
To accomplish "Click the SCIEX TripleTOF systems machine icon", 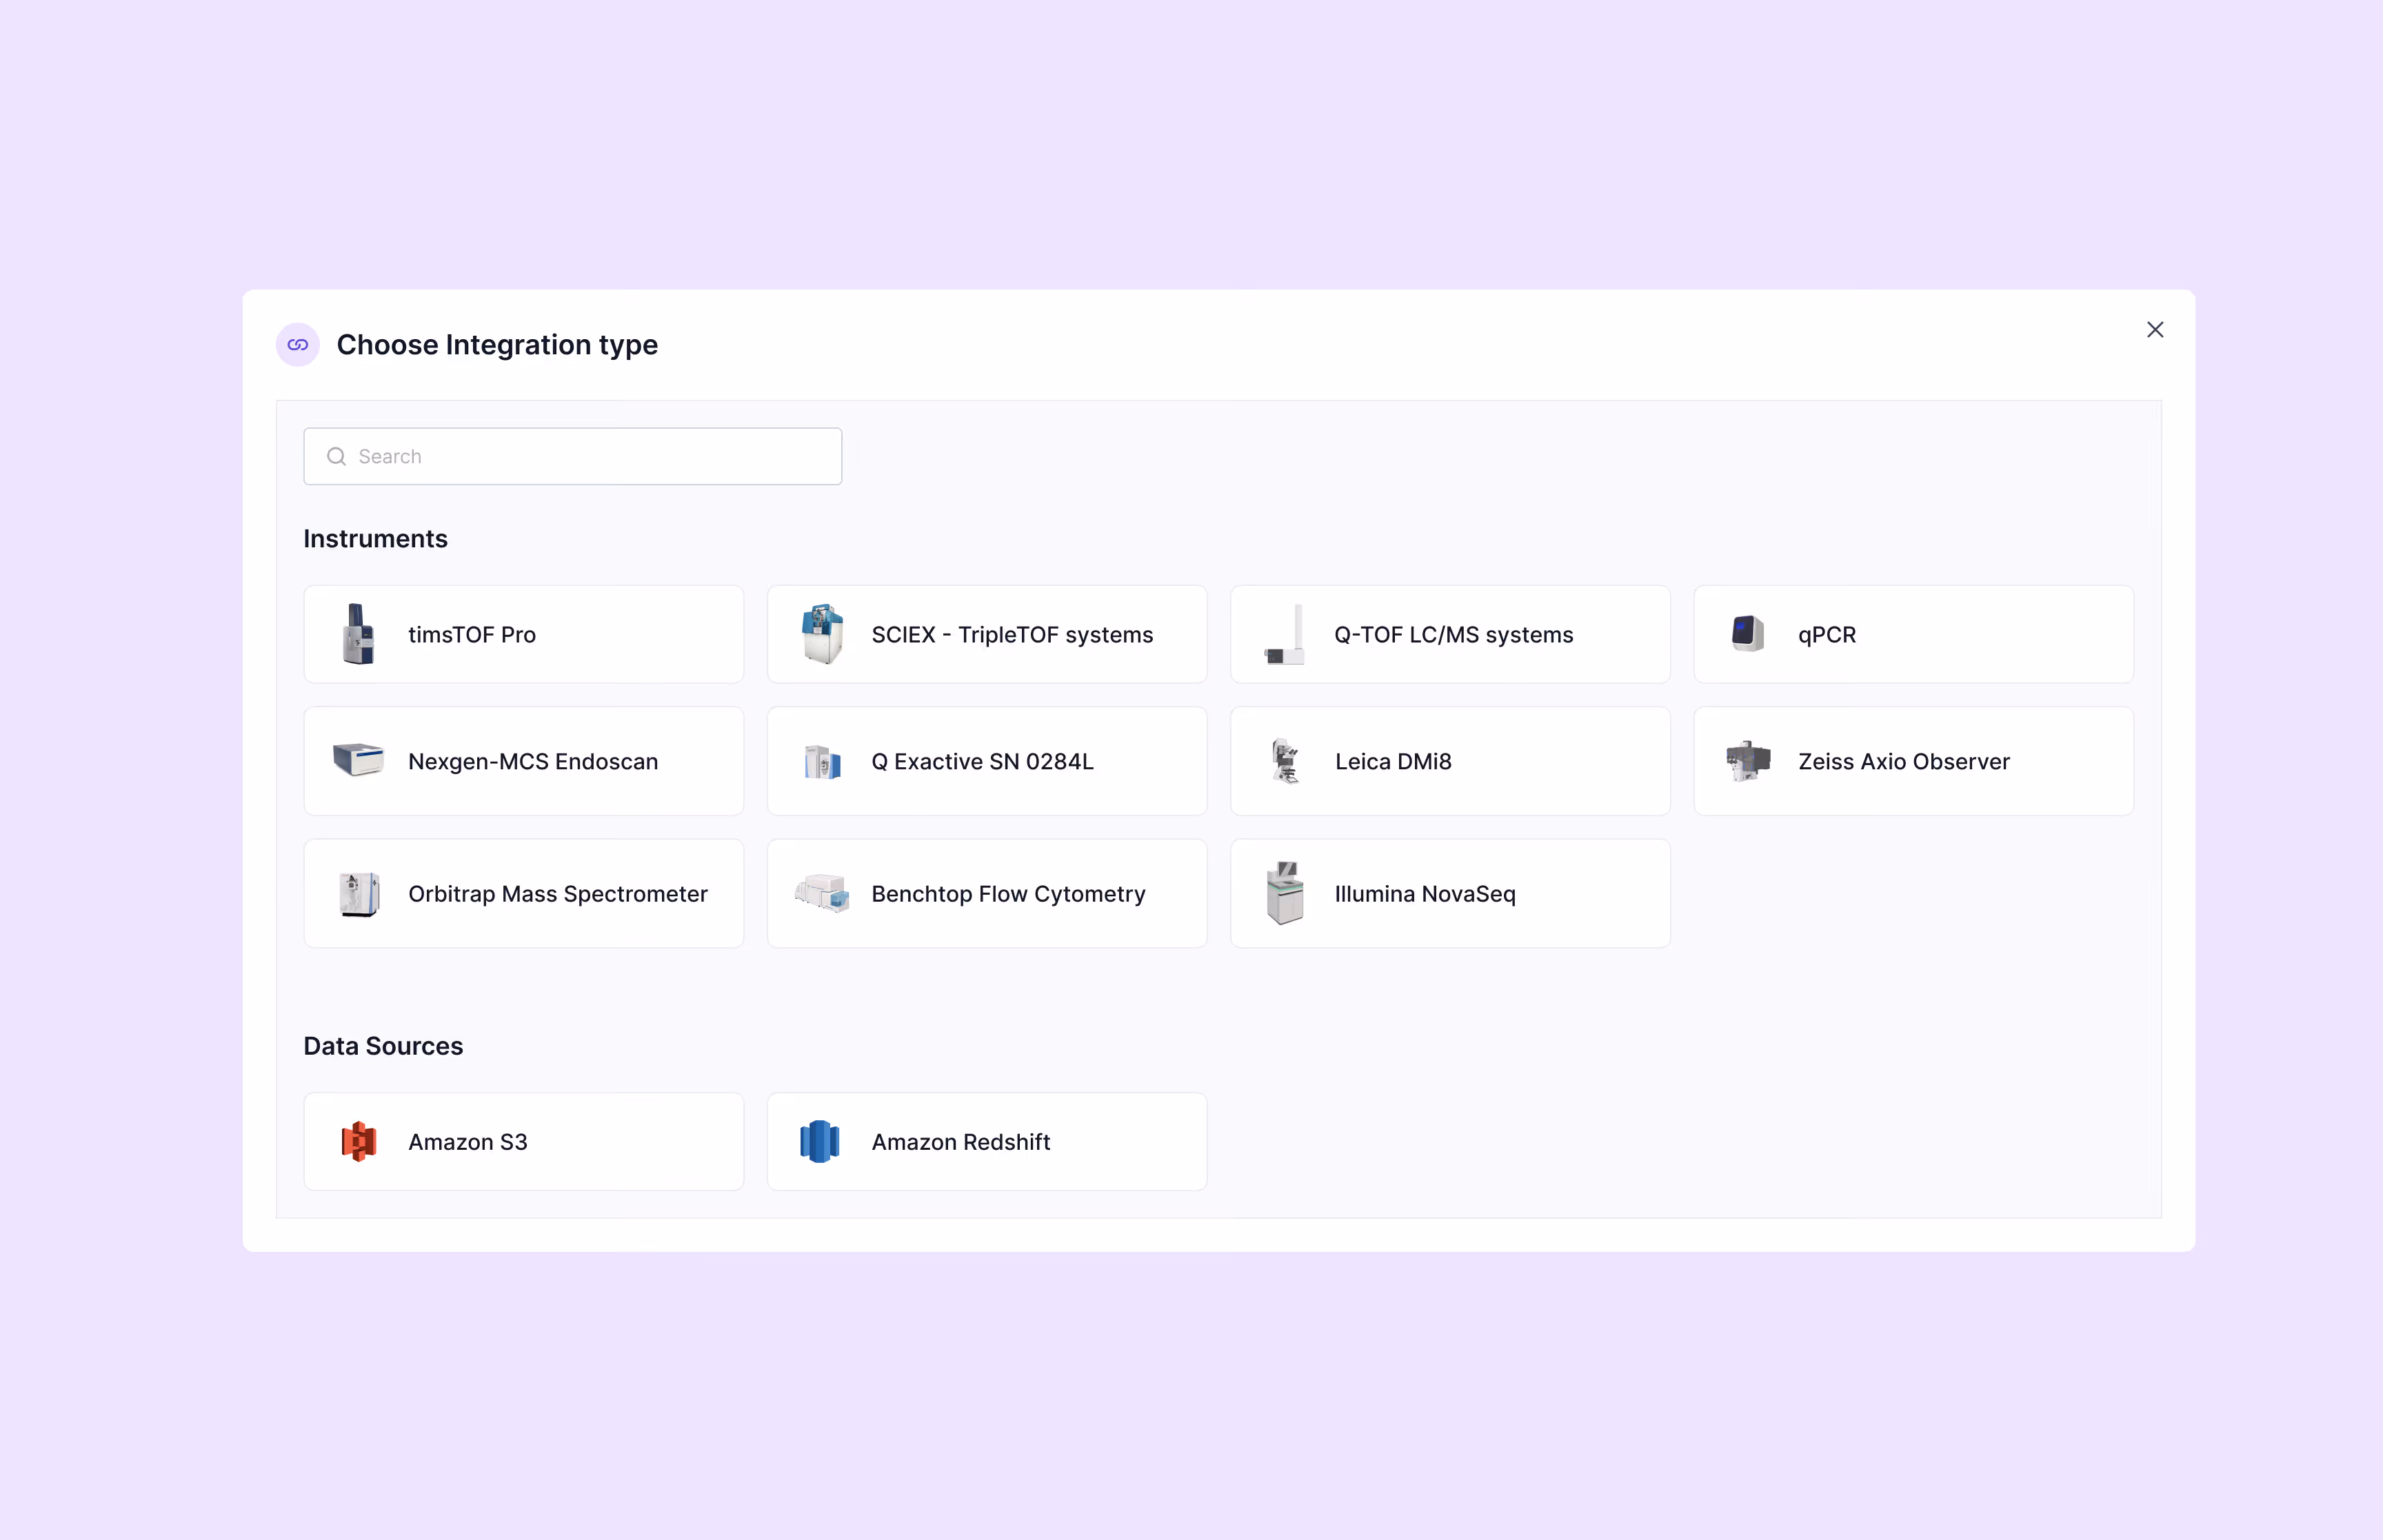I will 822,634.
